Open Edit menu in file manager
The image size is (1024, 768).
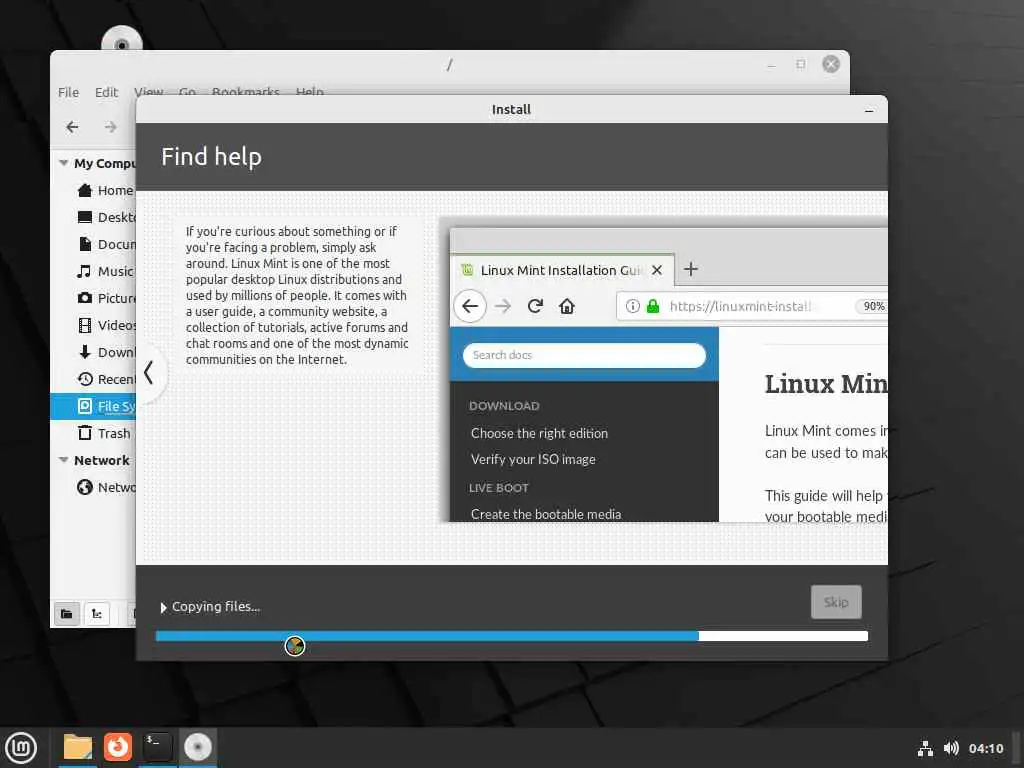(106, 92)
